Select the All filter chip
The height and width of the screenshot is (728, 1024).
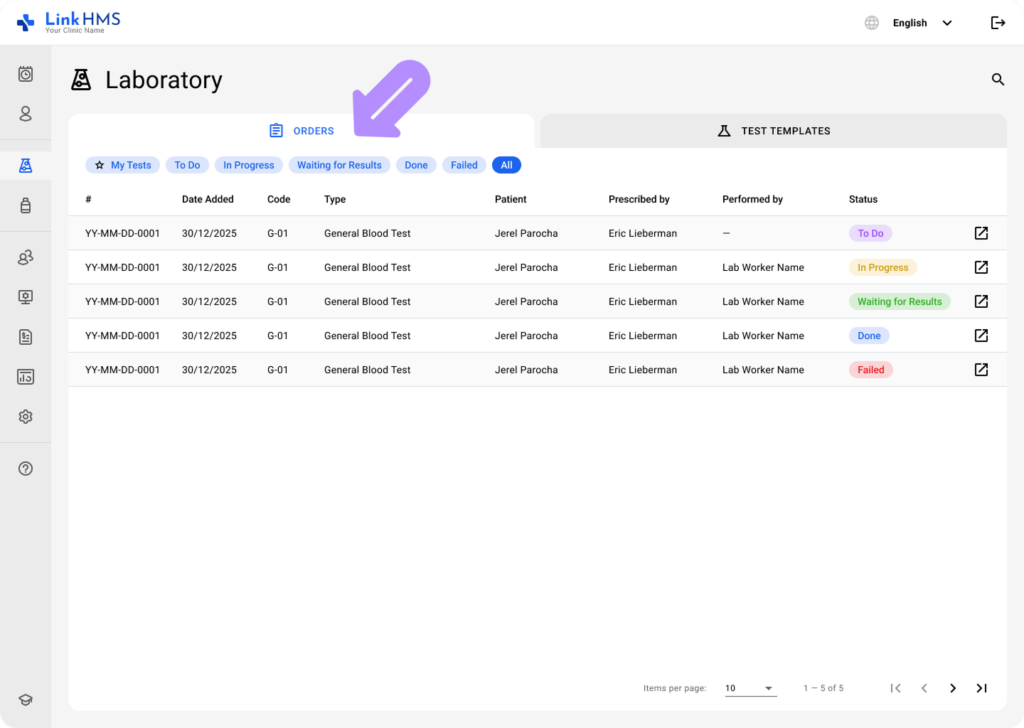[506, 165]
